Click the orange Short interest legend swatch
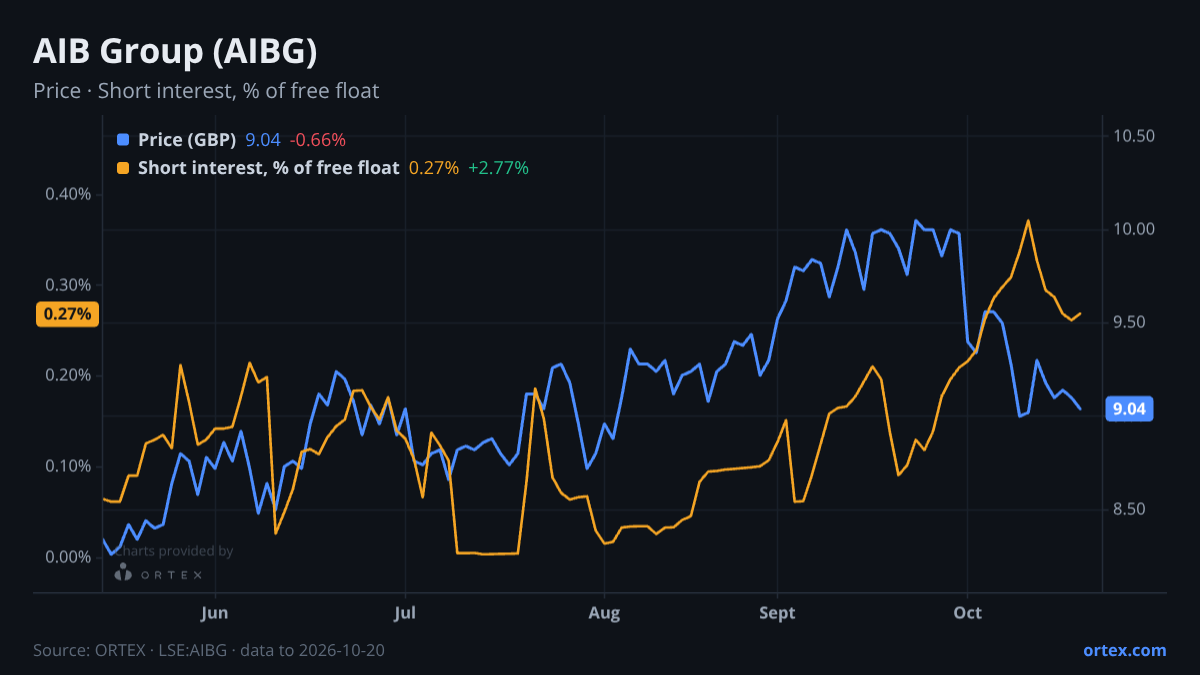This screenshot has width=1200, height=675. 123,168
